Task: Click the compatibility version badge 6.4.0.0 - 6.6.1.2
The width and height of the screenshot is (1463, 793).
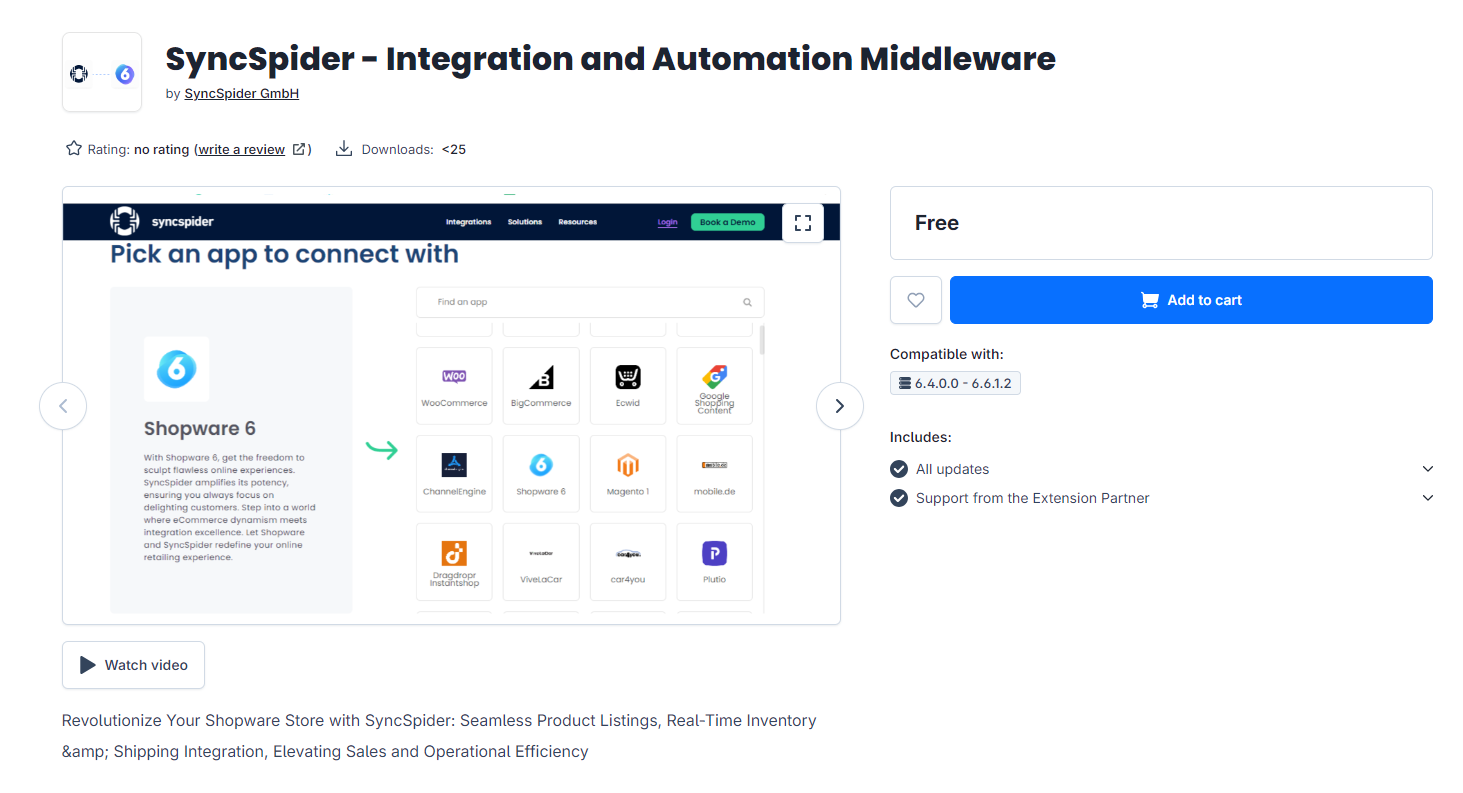Action: click(955, 383)
